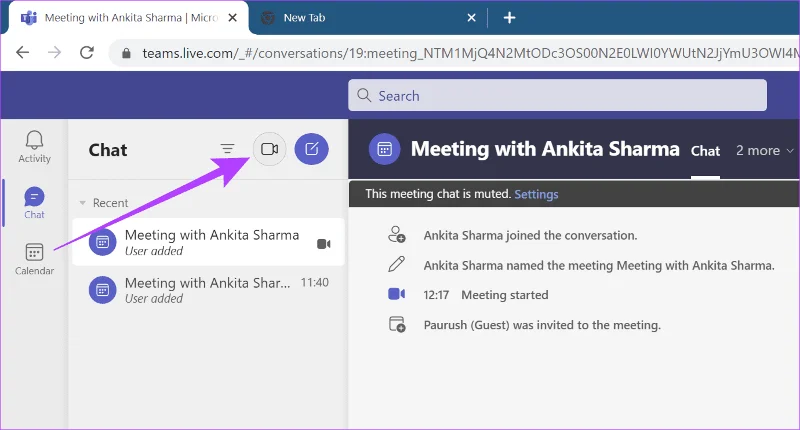This screenshot has width=800, height=430.
Task: Click the search magnifier icon
Action: click(364, 95)
